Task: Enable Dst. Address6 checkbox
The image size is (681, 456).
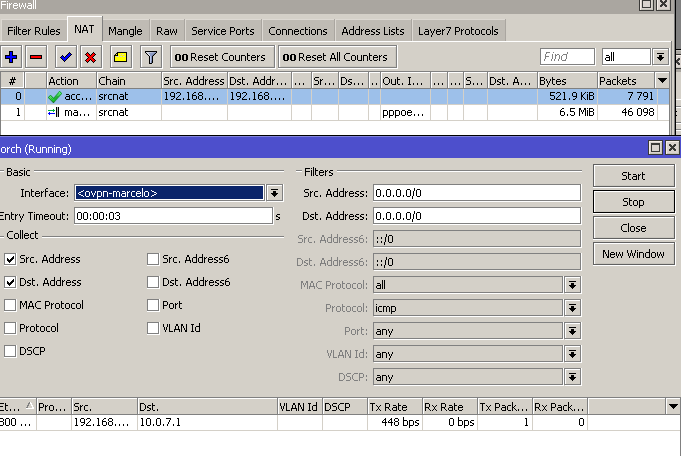Action: pyautogui.click(x=153, y=282)
